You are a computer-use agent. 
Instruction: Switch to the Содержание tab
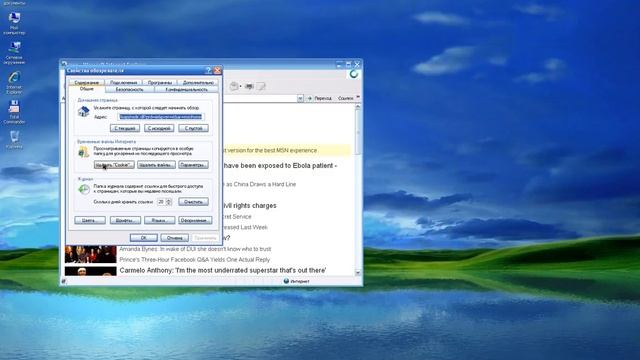86,82
